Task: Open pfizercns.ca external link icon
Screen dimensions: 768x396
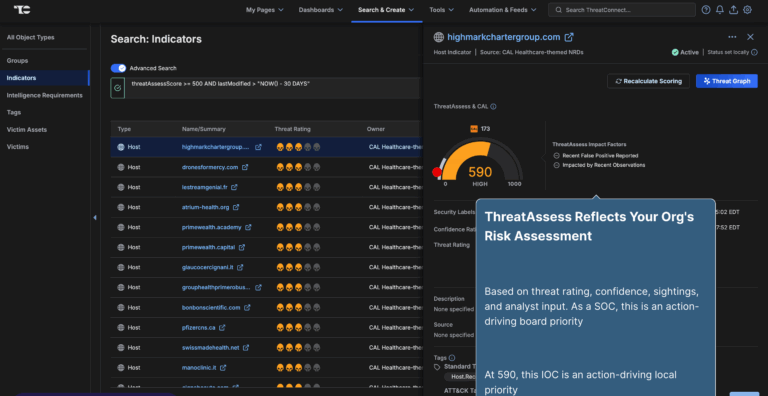Action: click(x=222, y=327)
